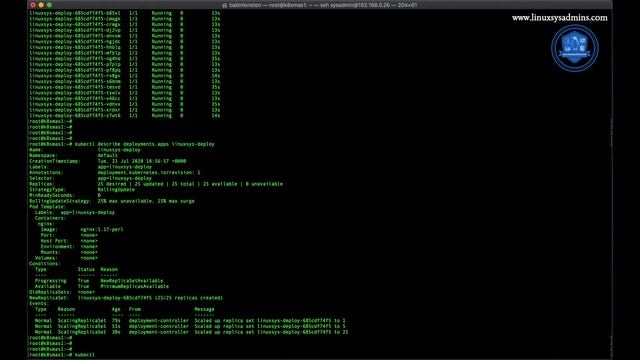The width and height of the screenshot is (640, 360).
Task: Click the event age '51s'
Action: pyautogui.click(x=116, y=327)
